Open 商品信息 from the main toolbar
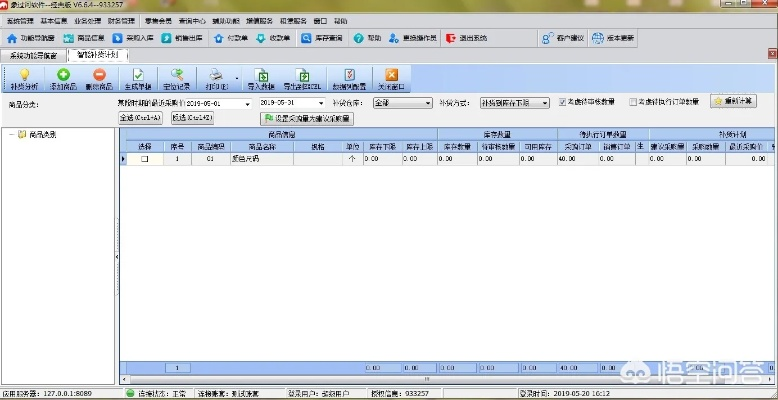 [84, 38]
